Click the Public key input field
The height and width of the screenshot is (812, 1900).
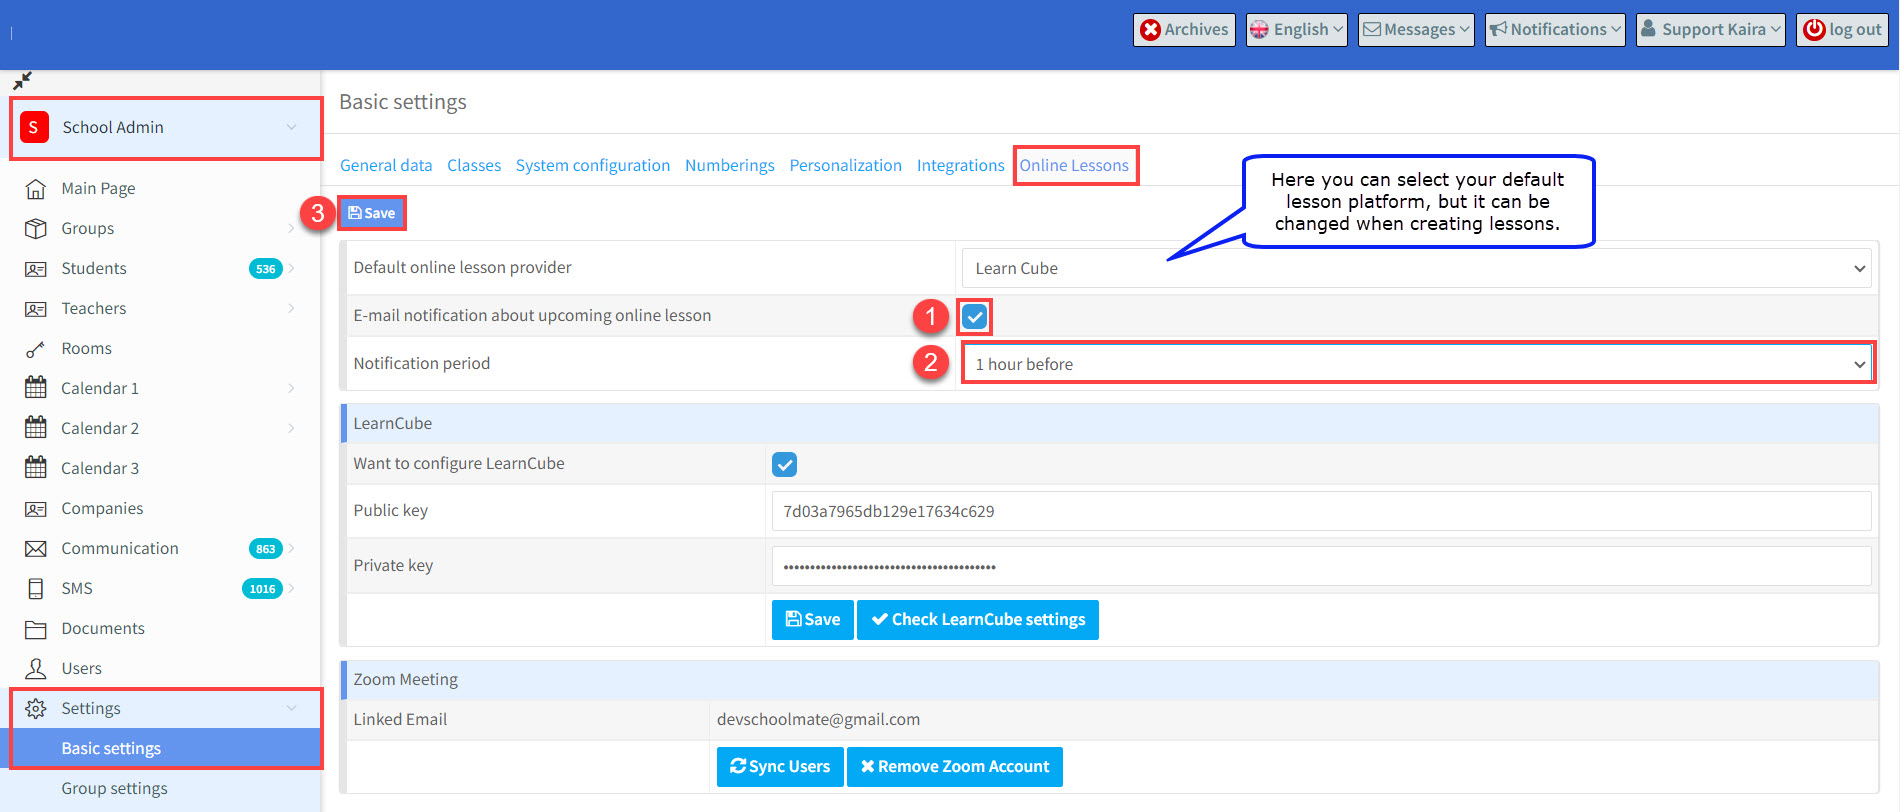click(1321, 511)
